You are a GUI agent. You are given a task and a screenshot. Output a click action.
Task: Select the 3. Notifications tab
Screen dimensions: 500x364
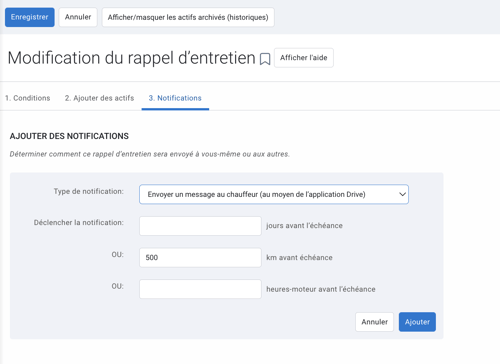coord(175,98)
